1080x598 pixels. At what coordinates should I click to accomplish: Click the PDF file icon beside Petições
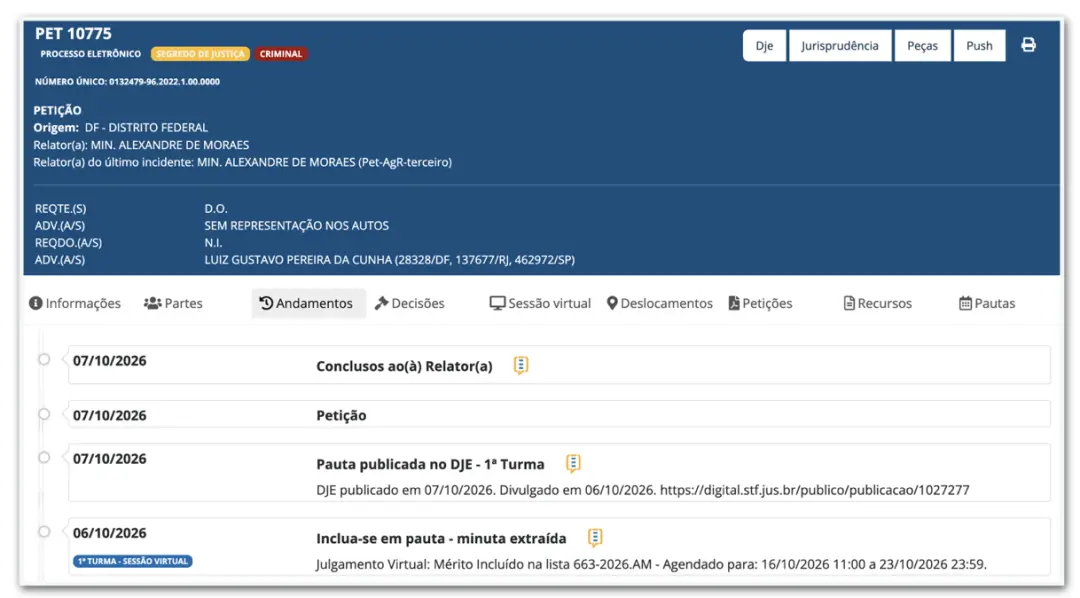734,303
